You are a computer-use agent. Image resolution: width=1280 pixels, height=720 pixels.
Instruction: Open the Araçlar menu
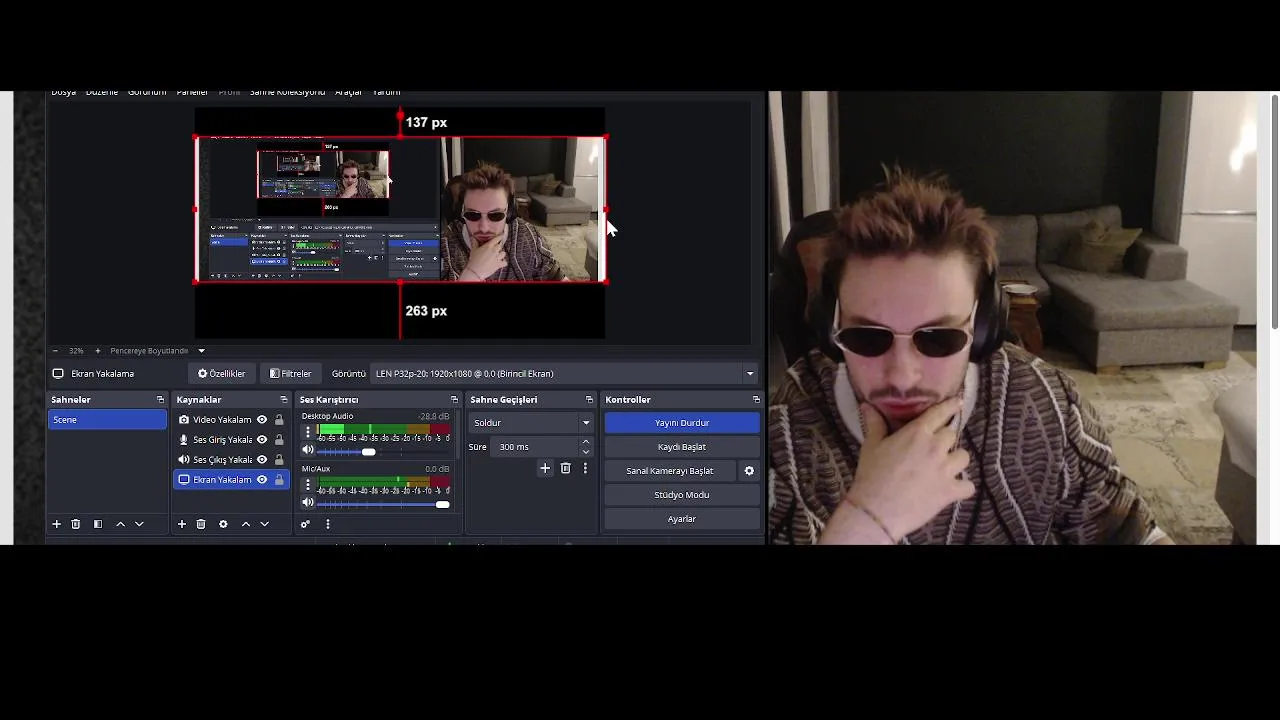(x=348, y=92)
